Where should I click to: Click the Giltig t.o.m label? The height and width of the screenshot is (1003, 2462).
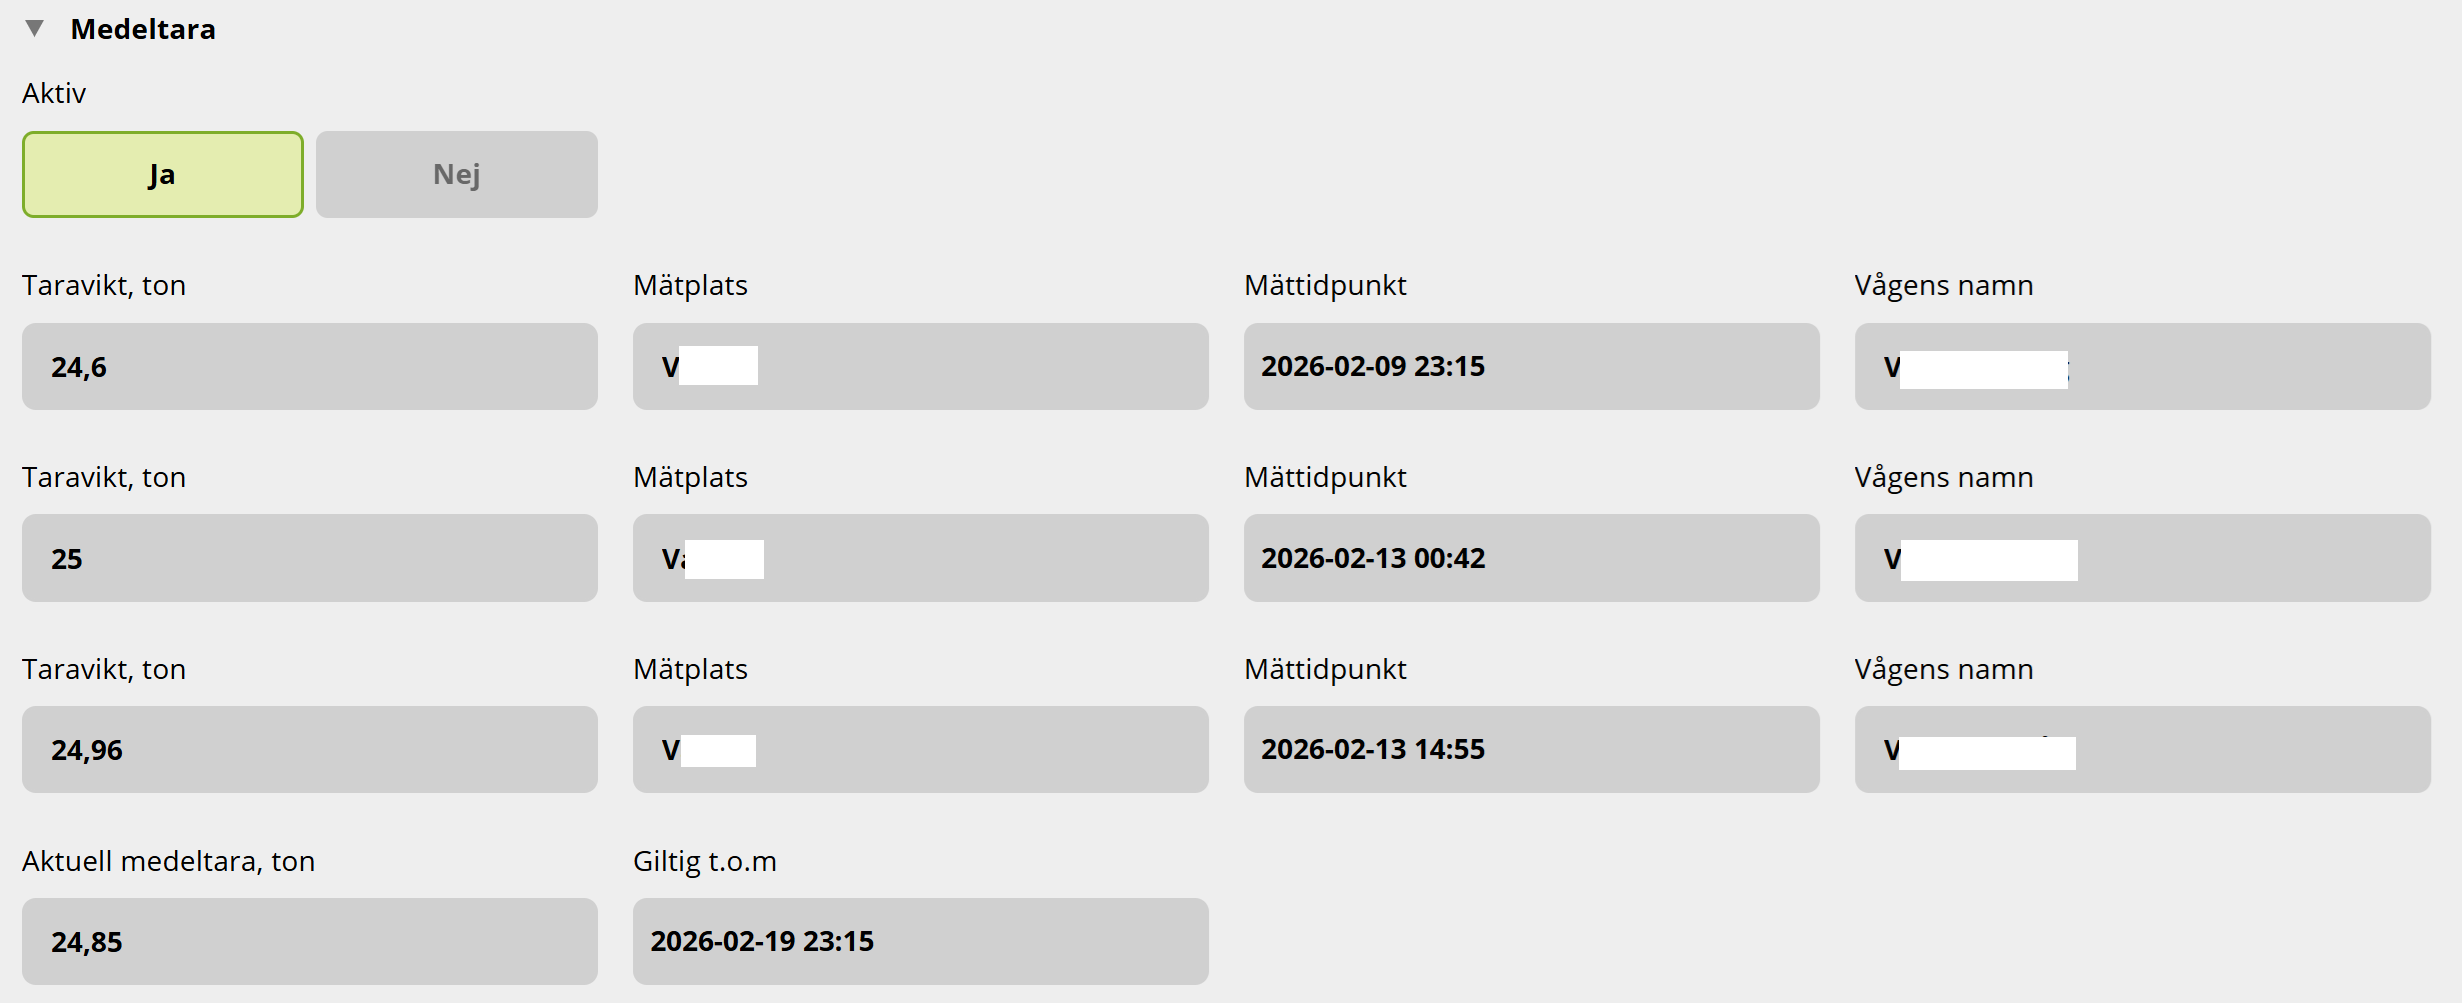(704, 862)
